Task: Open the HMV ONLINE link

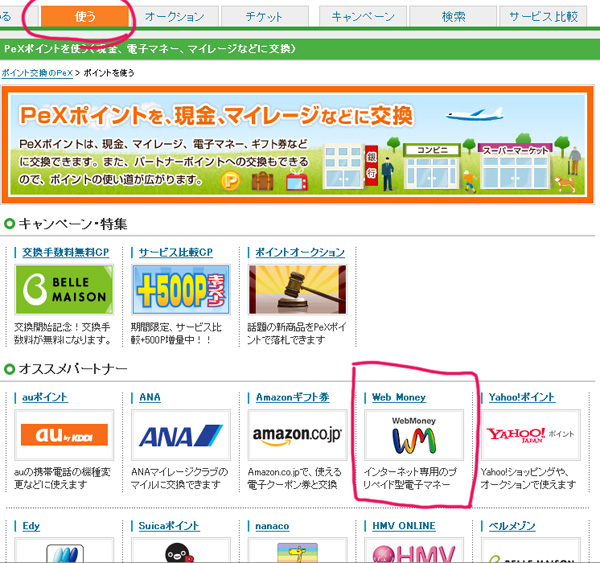Action: coord(404,526)
